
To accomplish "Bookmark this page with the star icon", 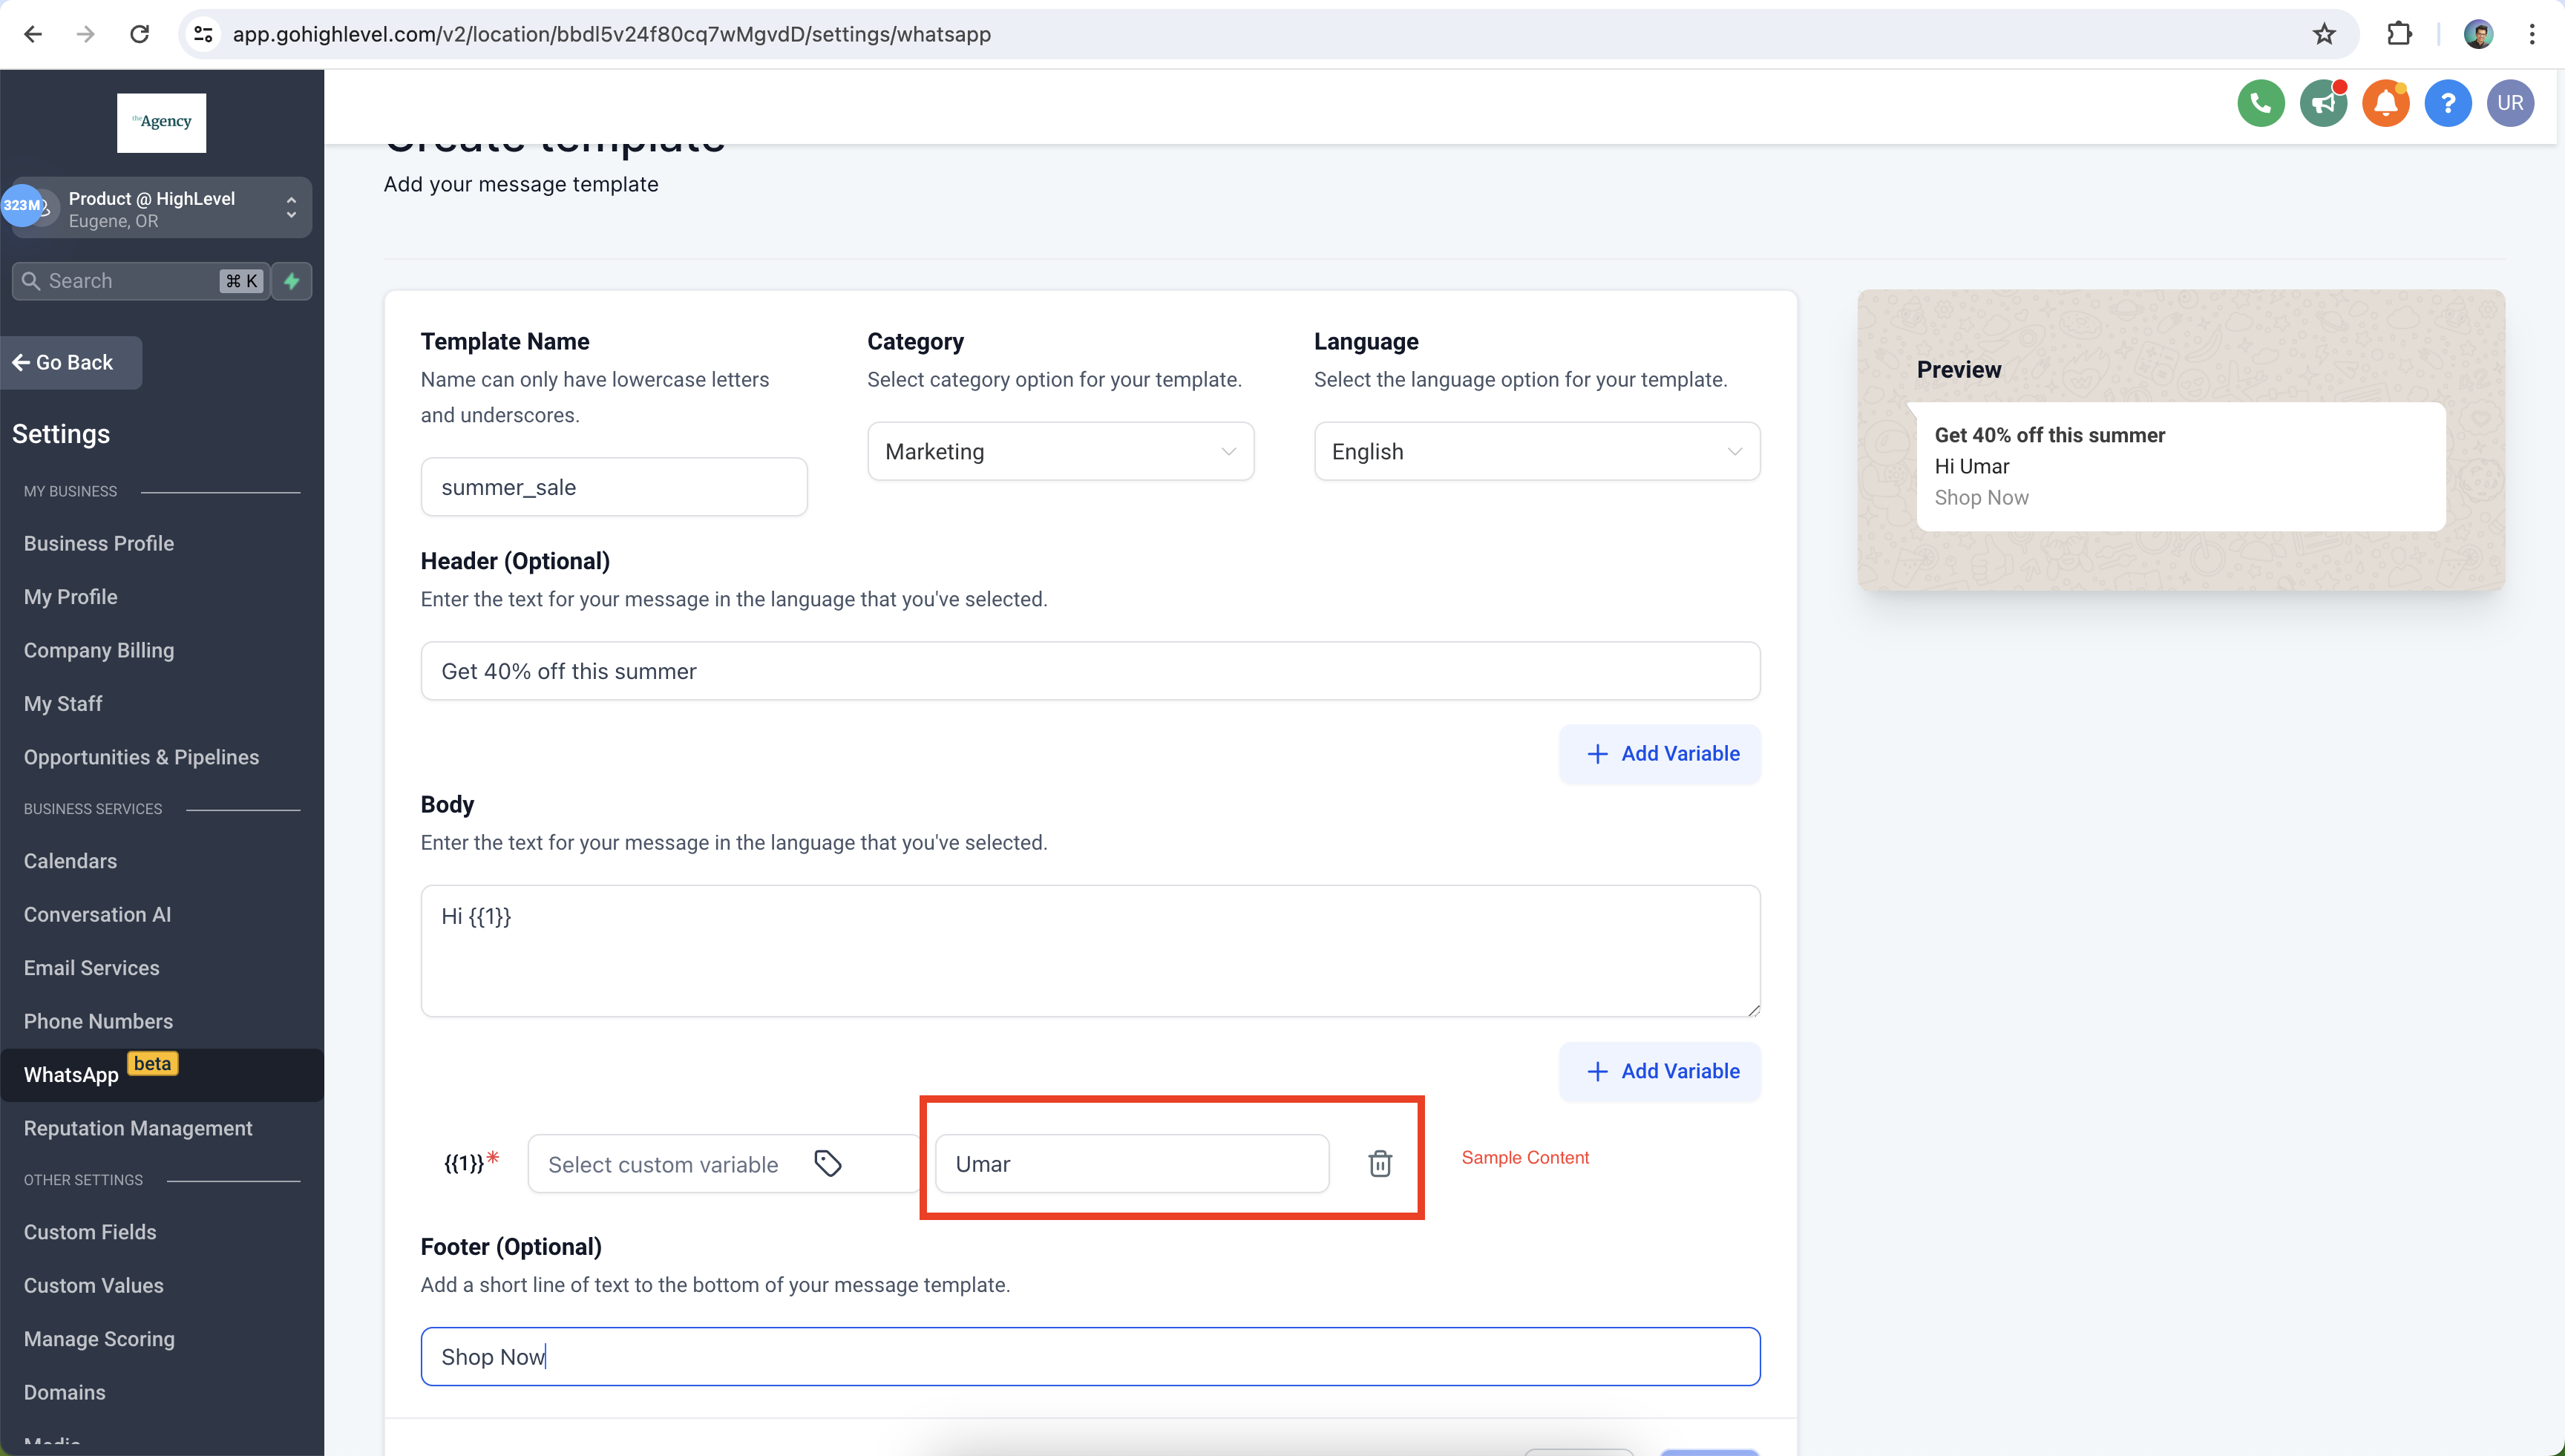I will coord(2324,34).
